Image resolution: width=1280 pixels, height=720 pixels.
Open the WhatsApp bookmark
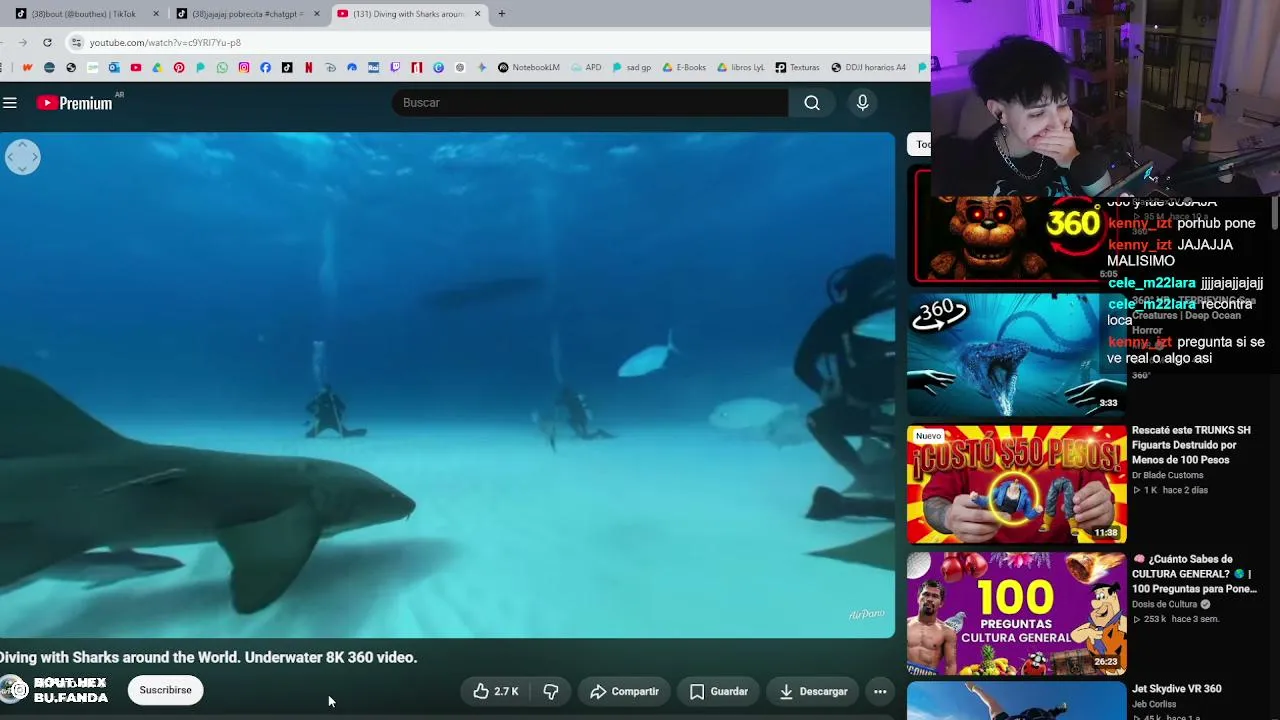(x=222, y=68)
